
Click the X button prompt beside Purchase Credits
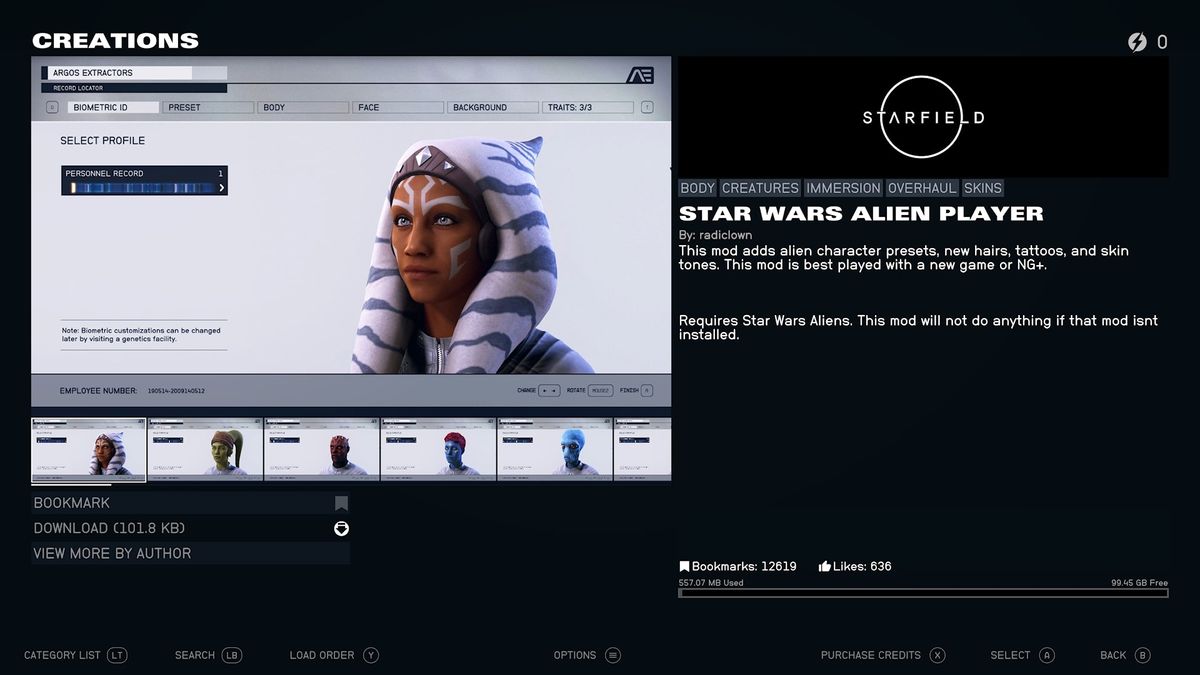tap(937, 655)
